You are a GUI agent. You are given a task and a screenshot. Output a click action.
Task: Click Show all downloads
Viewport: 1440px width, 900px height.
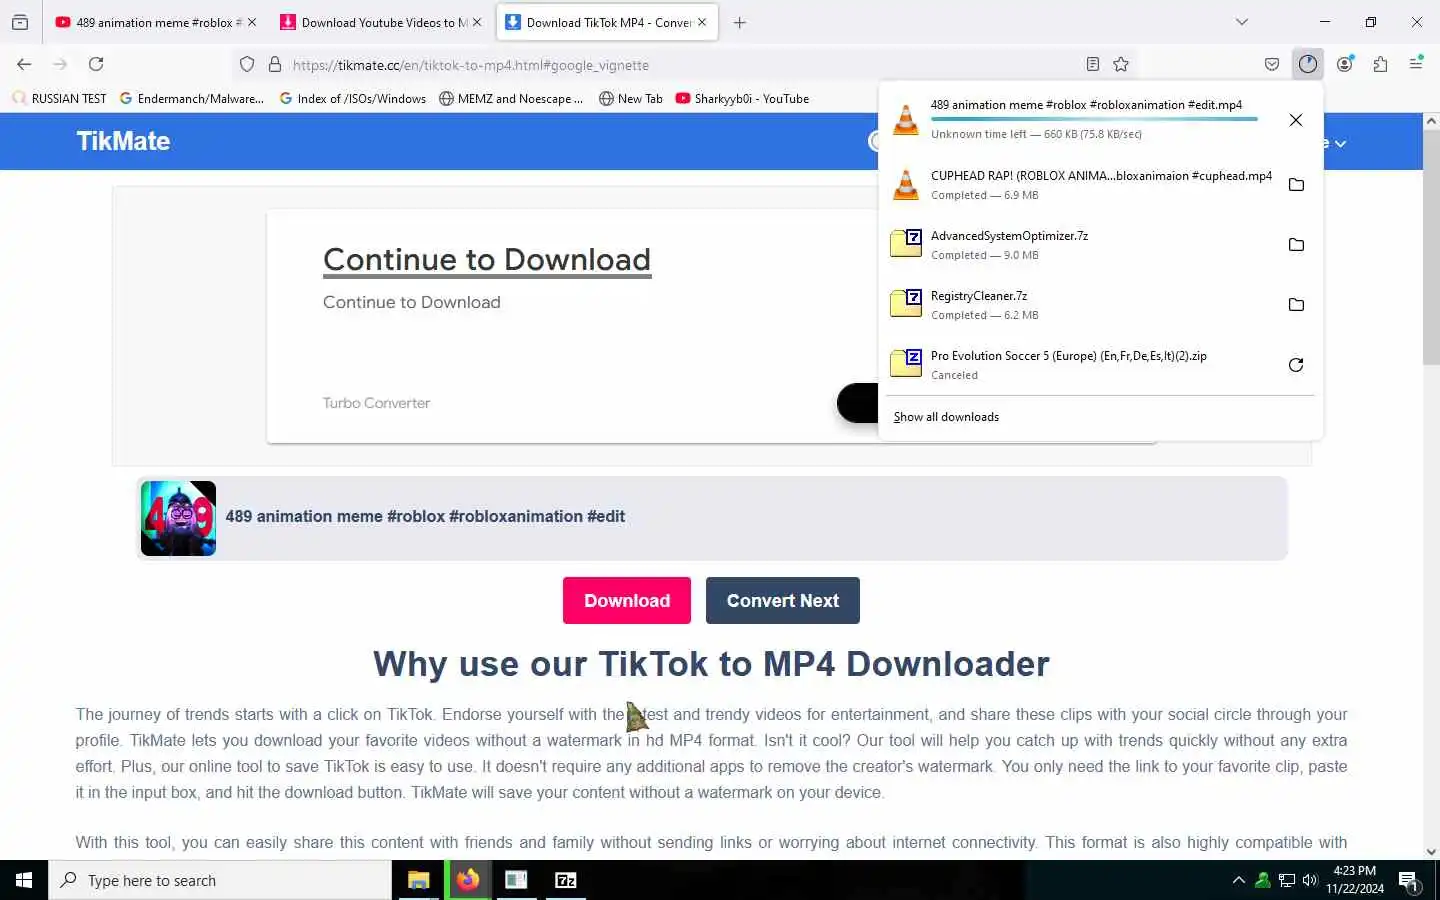946,417
